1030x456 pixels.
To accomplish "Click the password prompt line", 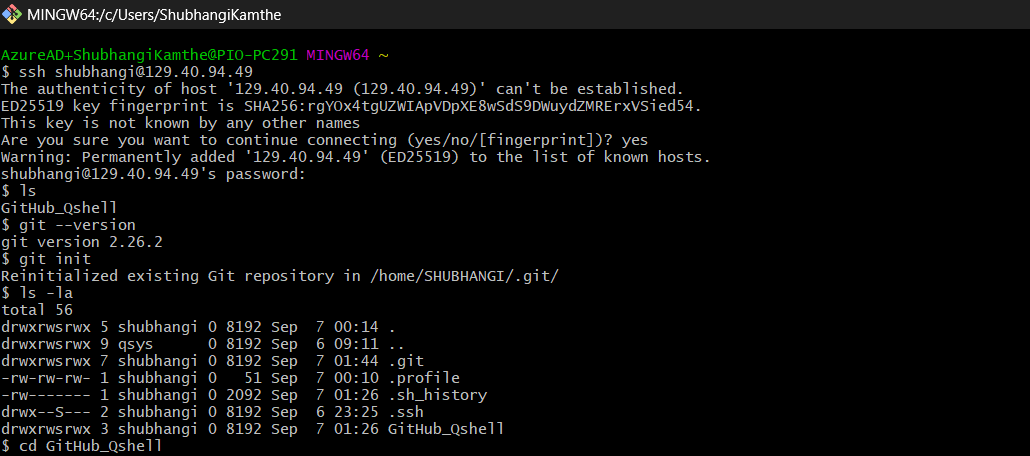I will pyautogui.click(x=152, y=174).
